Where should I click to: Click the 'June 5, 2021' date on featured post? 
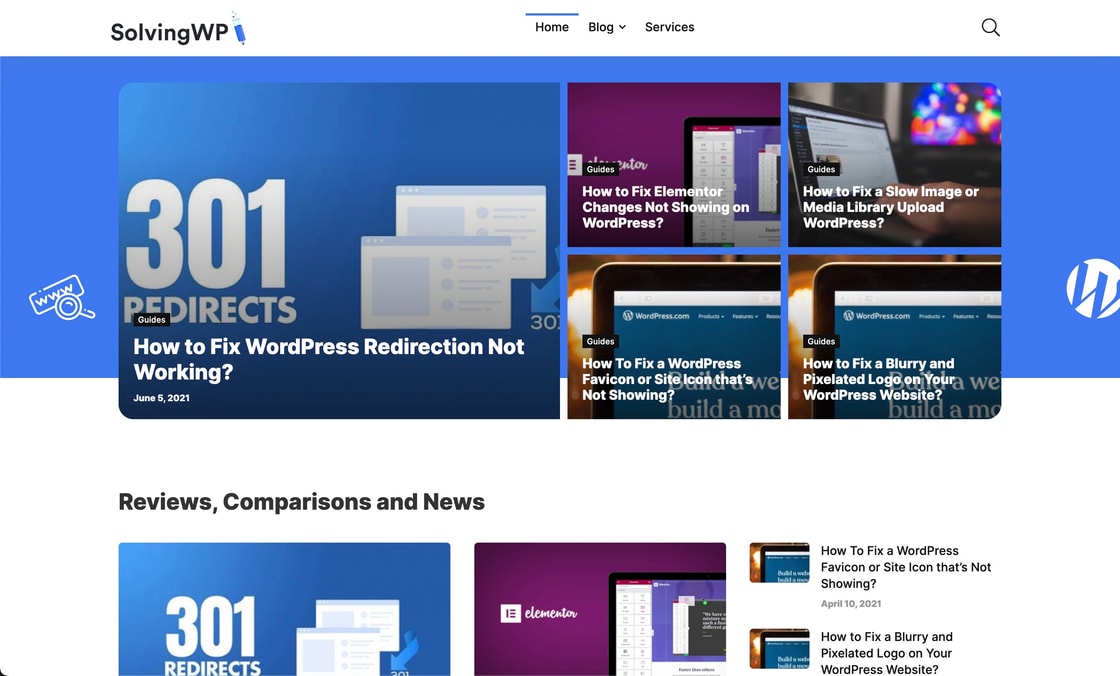(161, 398)
